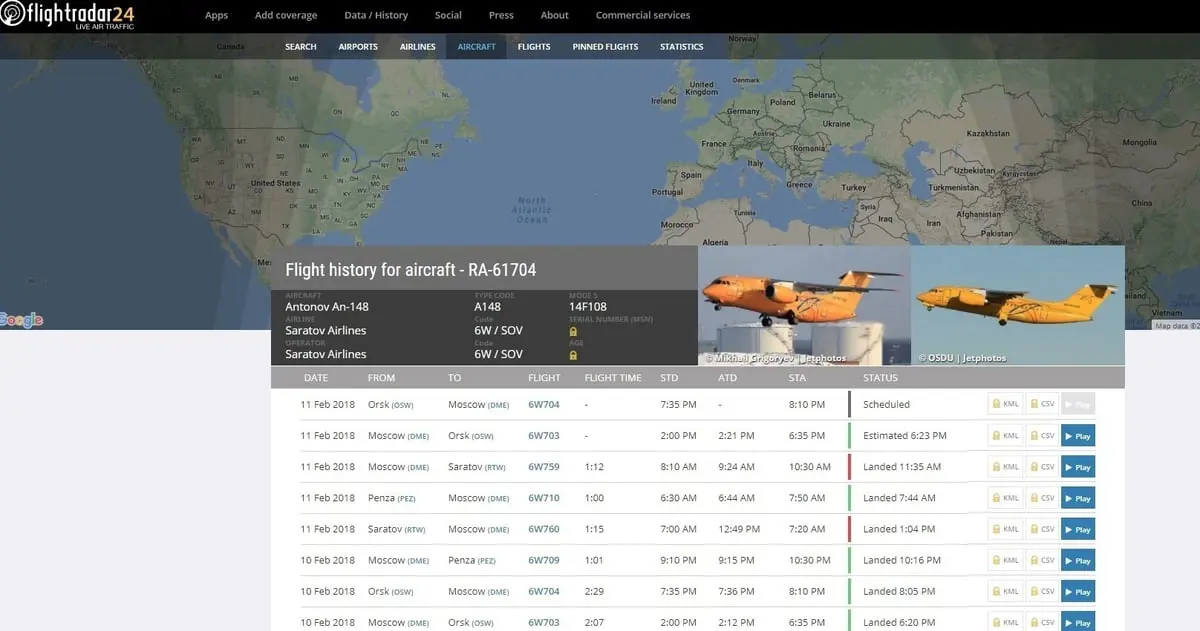Click the aircraft age lock icon
This screenshot has height=631, width=1200.
click(573, 354)
